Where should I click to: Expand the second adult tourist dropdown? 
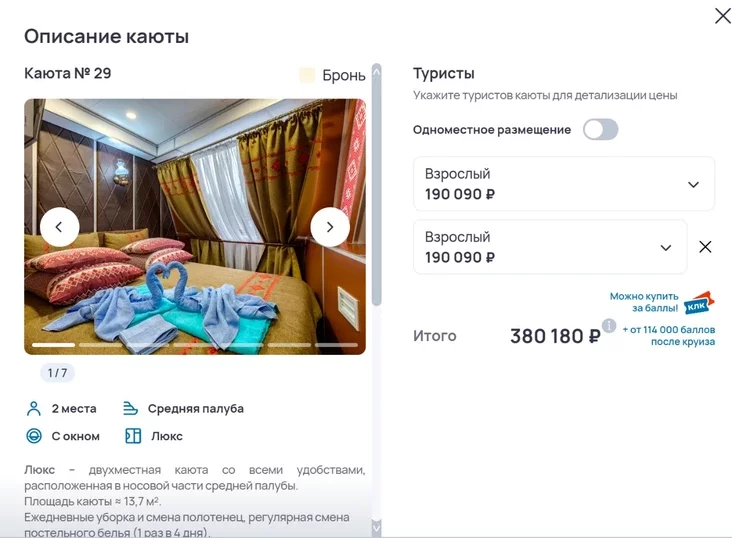coord(550,247)
